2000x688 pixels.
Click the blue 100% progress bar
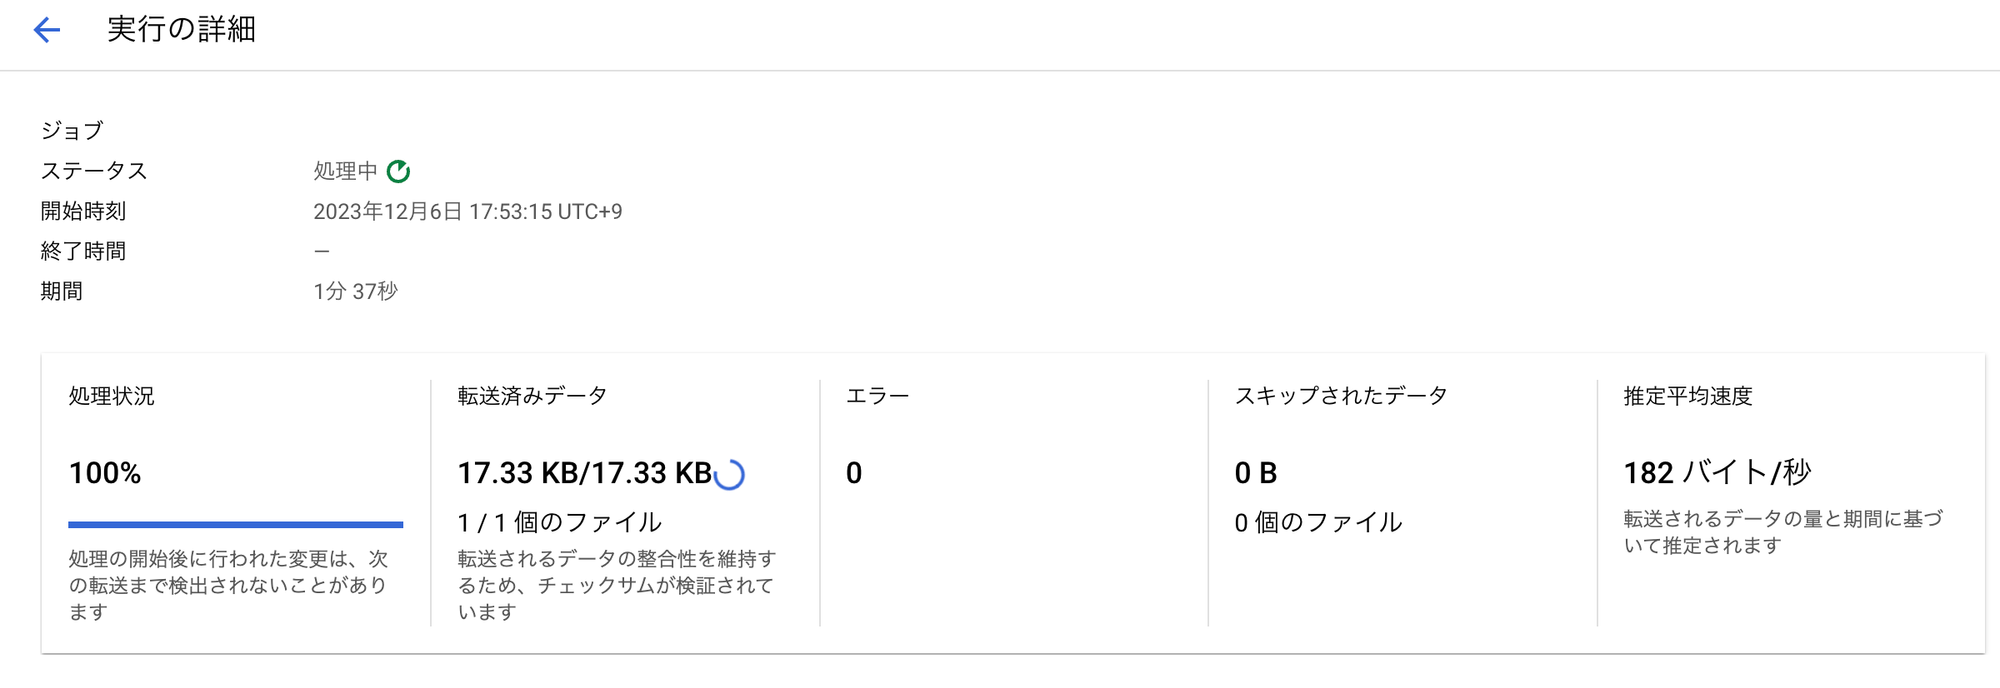(235, 524)
